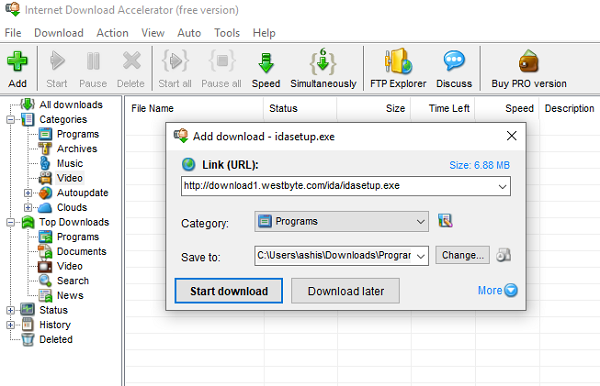
Task: Open the Auto menu
Action: coord(189,33)
